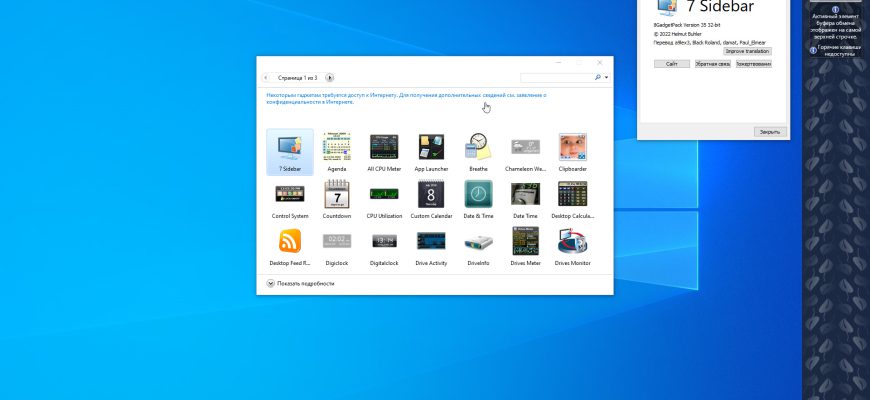
Task: Select the Chameleon Weather gadget
Action: (x=525, y=151)
